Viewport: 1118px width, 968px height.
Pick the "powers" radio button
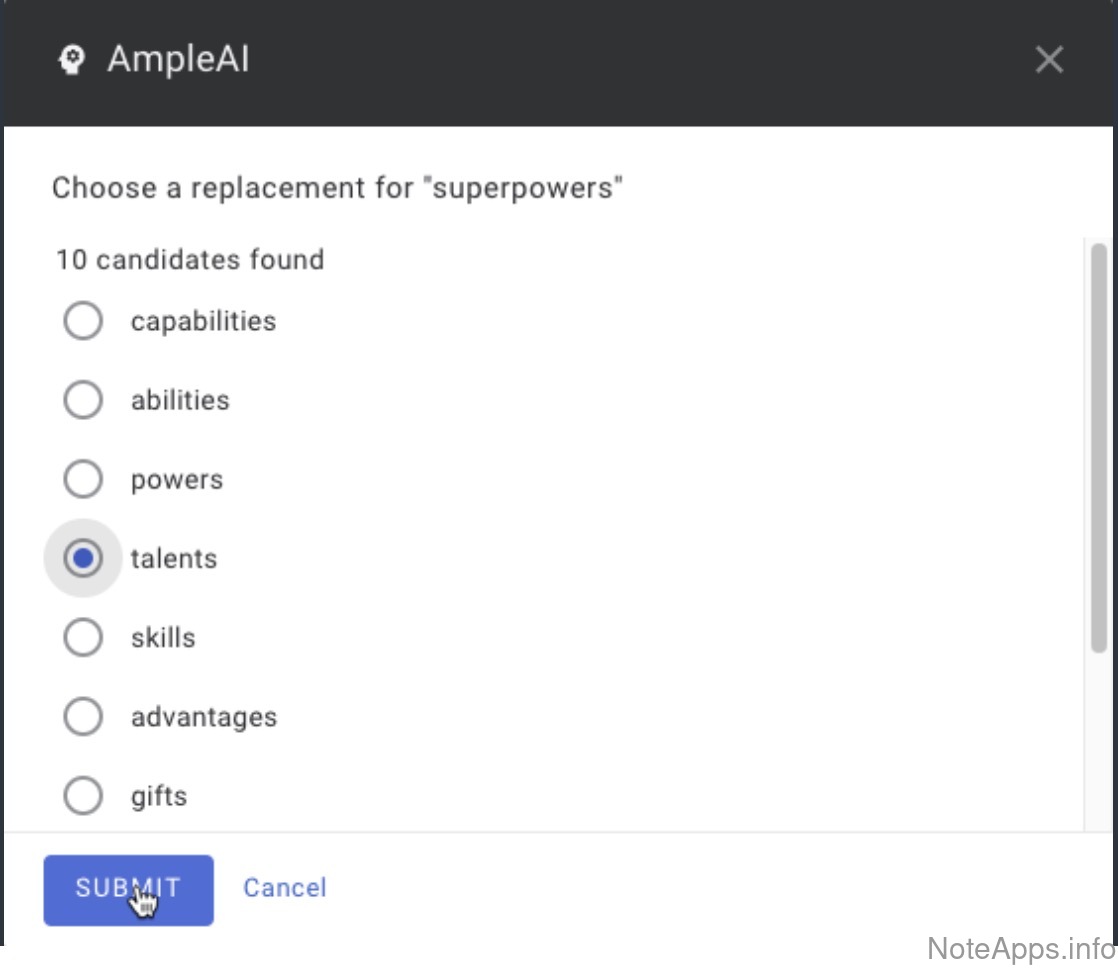82,480
